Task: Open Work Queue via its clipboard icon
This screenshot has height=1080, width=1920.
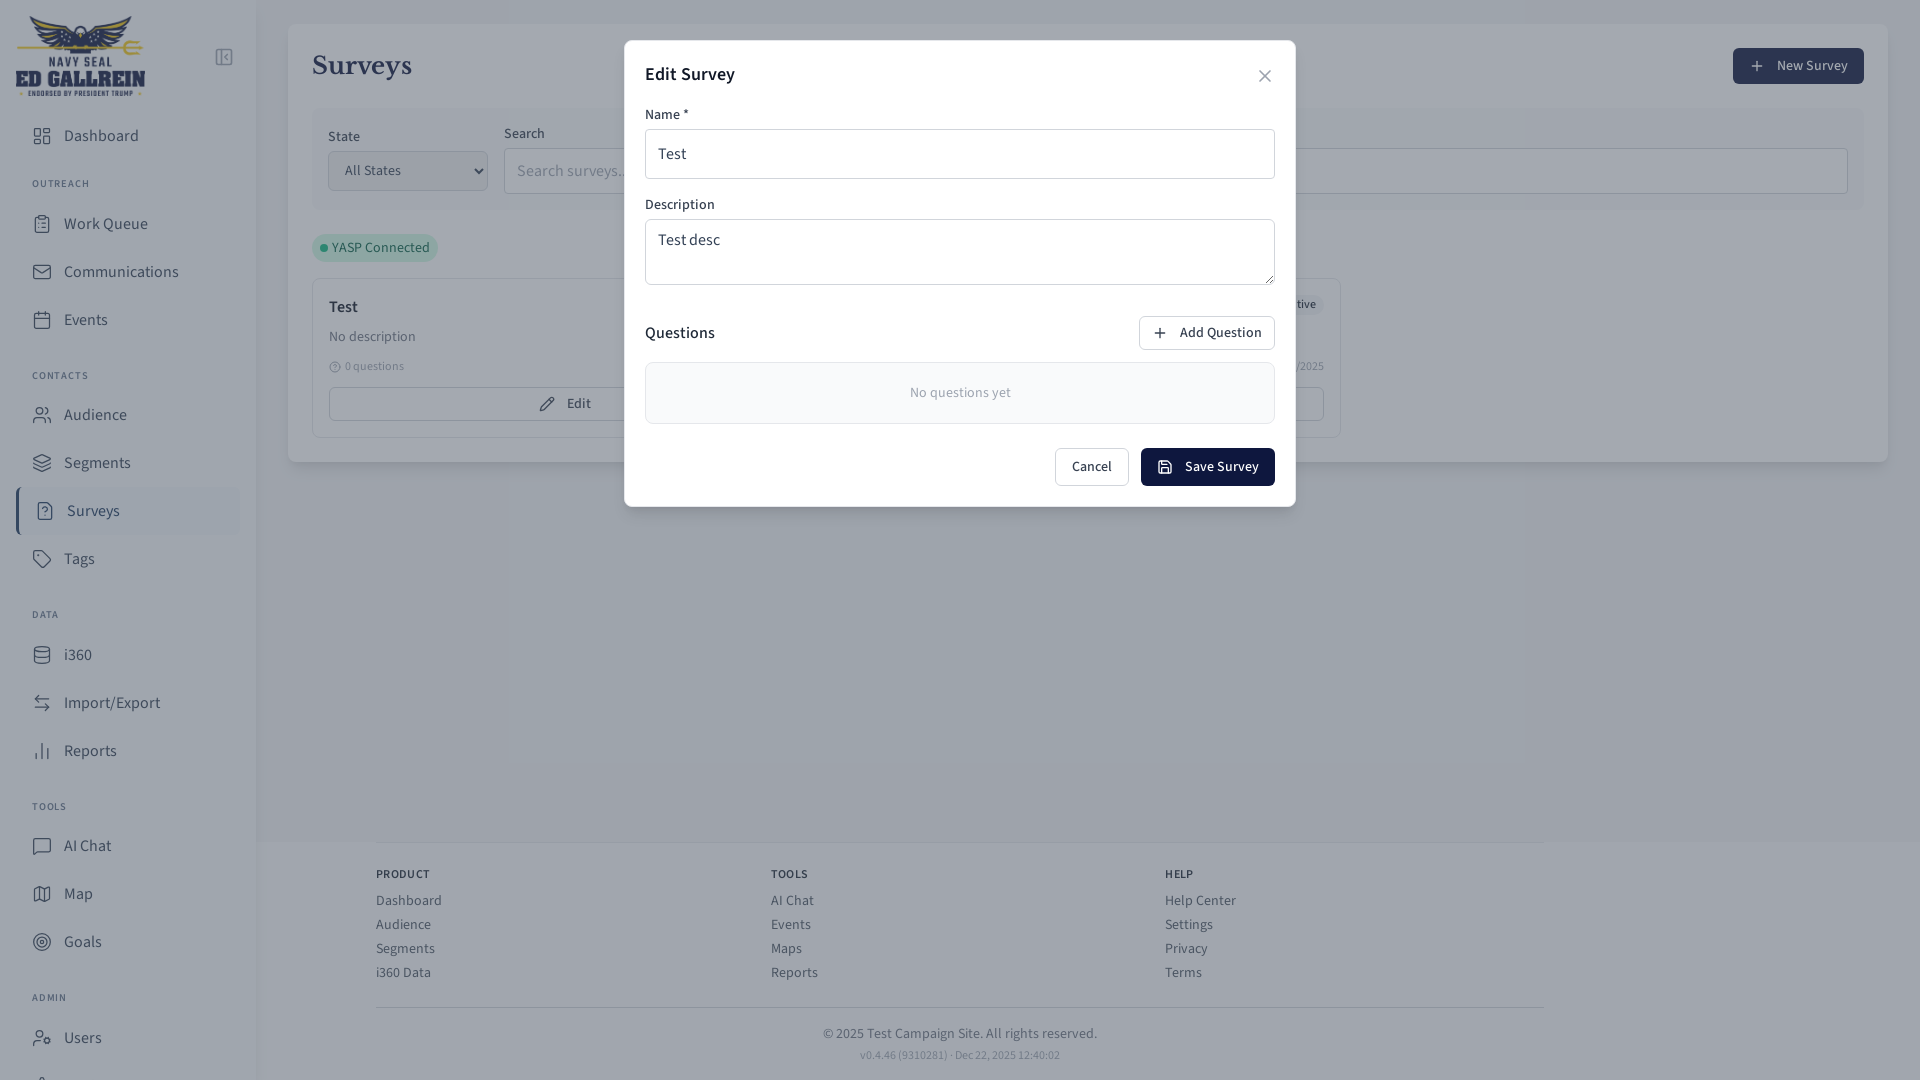Action: (42, 224)
